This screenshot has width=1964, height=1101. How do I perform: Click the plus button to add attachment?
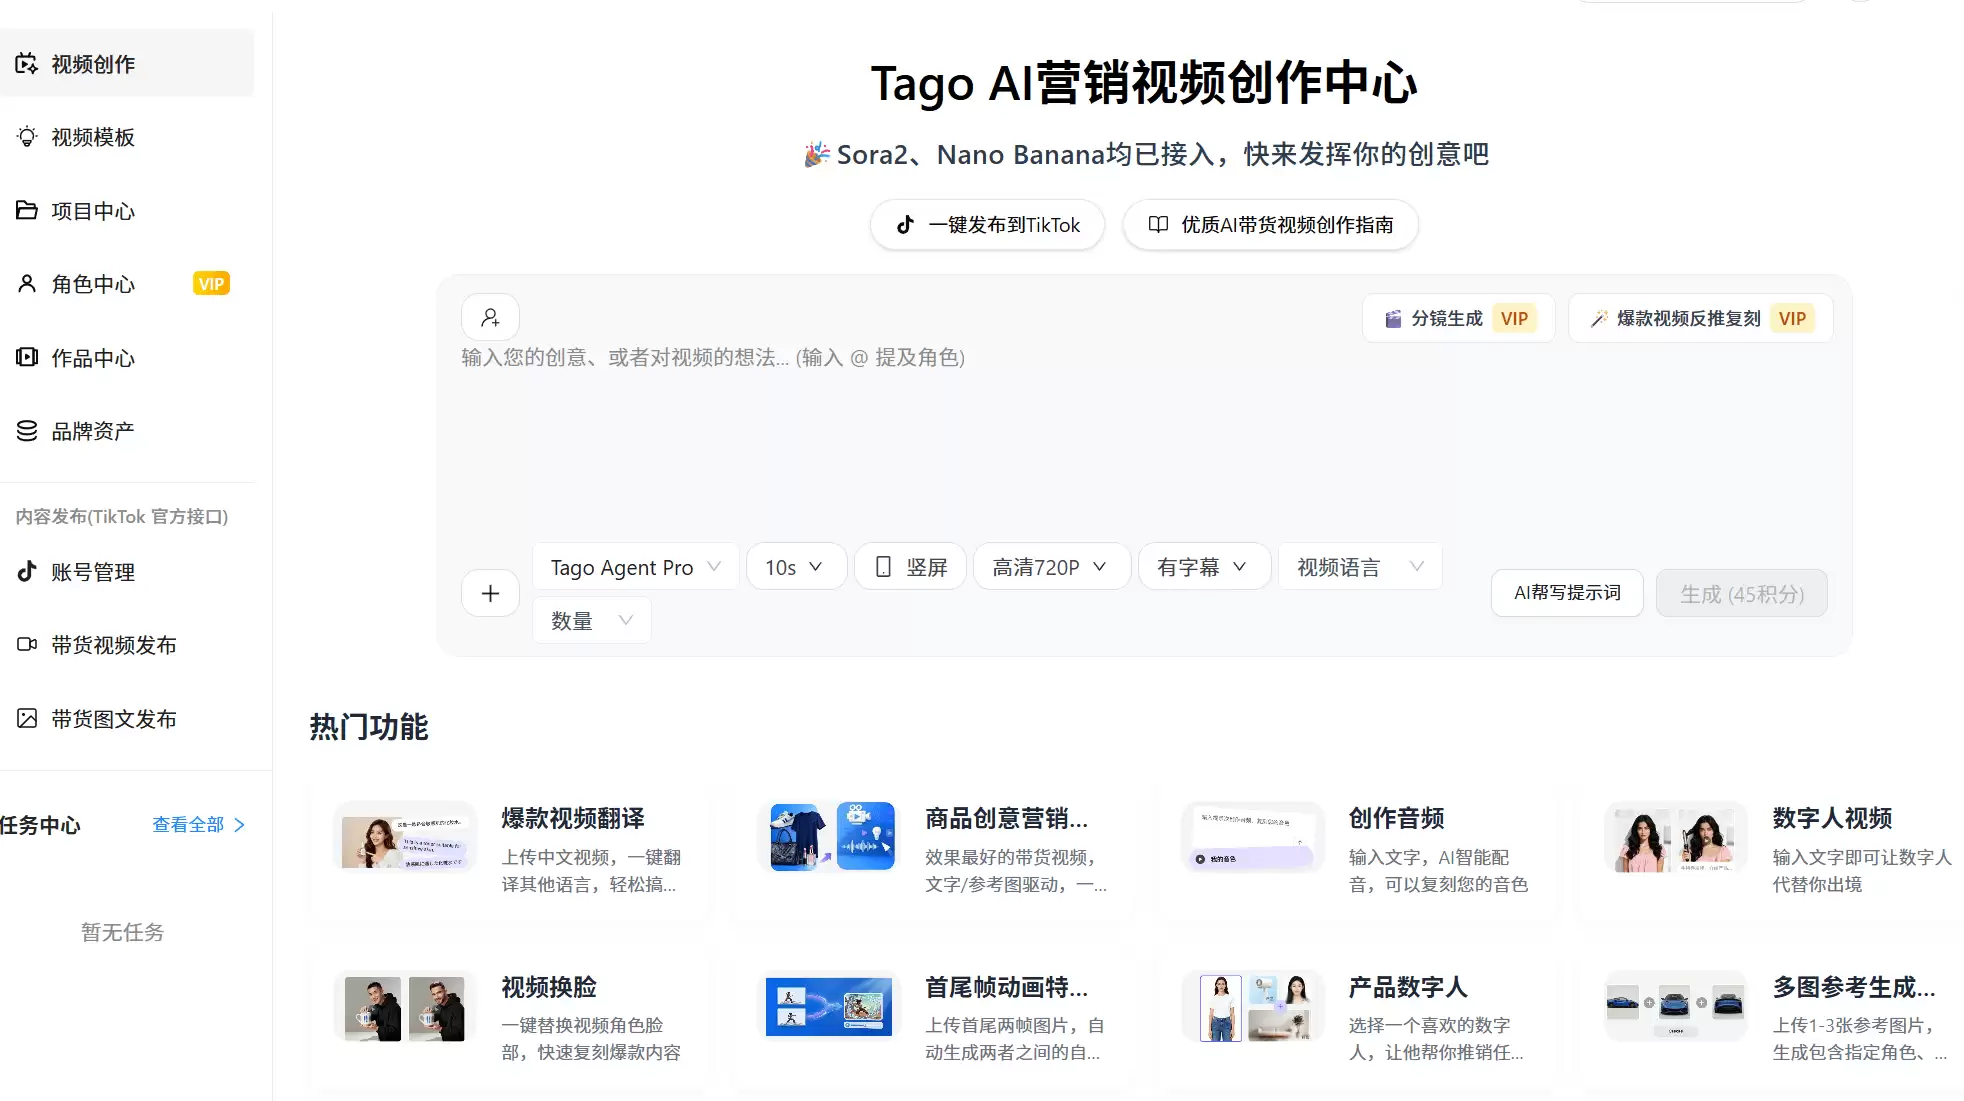coord(490,594)
